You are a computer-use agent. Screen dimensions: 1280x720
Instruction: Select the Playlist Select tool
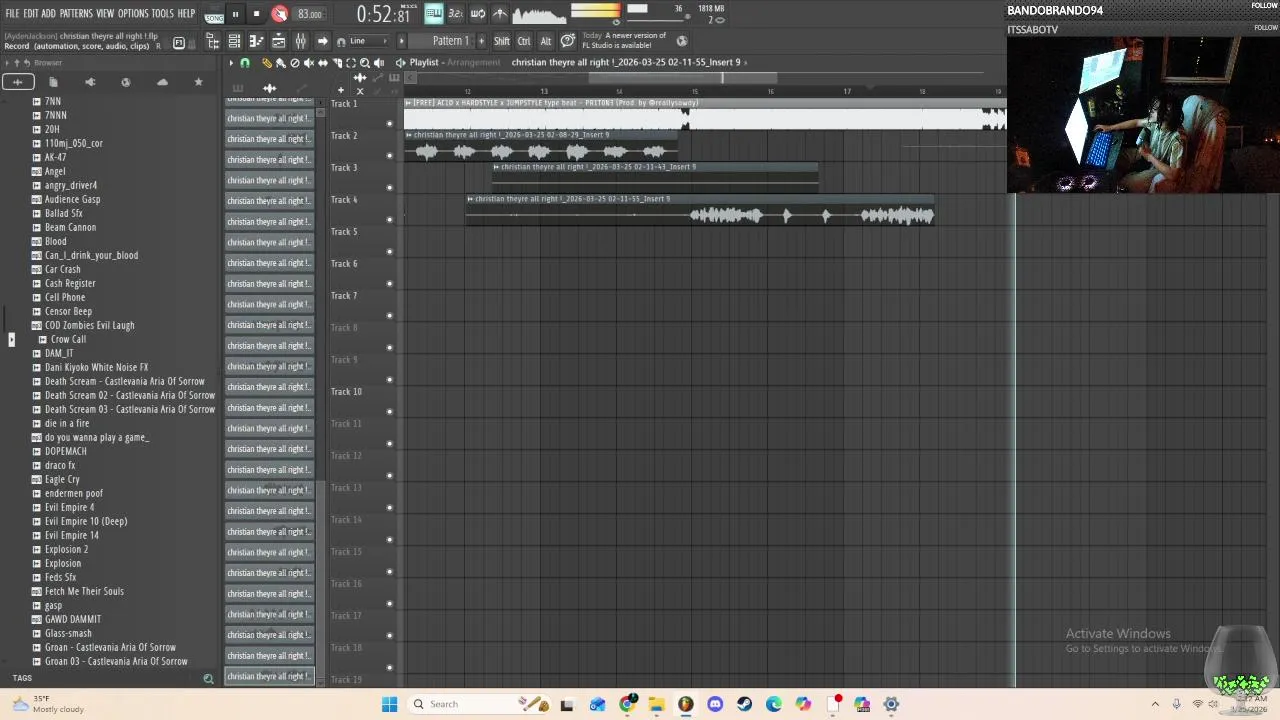coord(350,63)
